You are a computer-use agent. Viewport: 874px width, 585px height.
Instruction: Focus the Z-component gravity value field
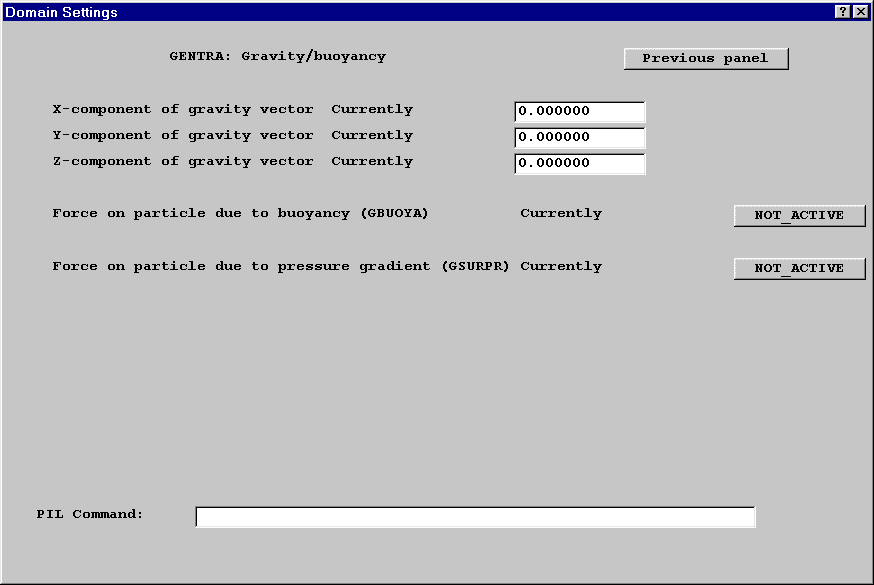[579, 164]
